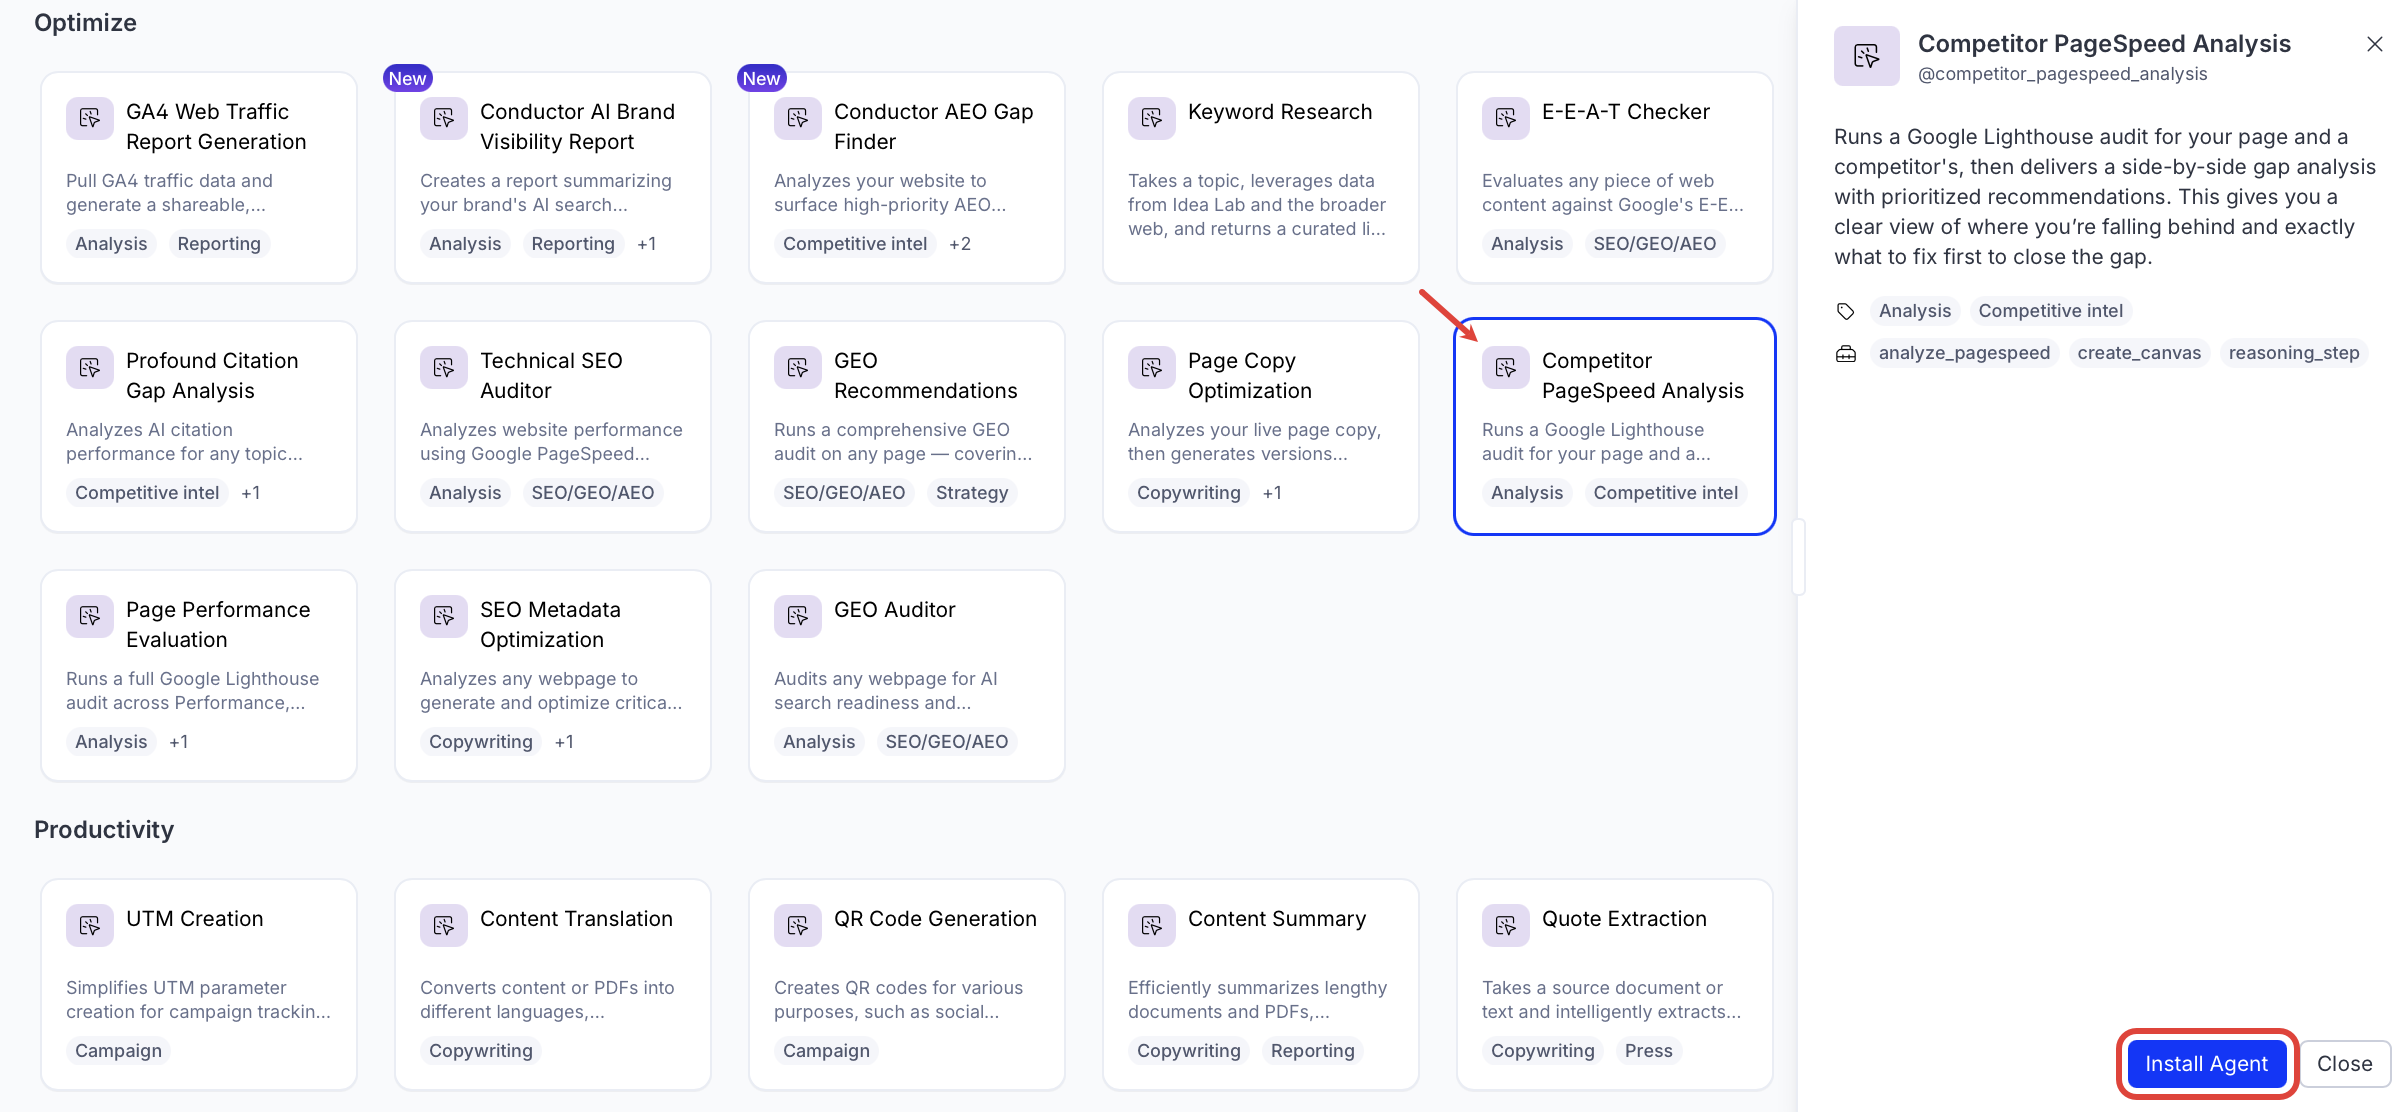Click the GA4 Web Traffic Report agent icon
Viewport: 2406px width, 1112px height.
[x=90, y=119]
